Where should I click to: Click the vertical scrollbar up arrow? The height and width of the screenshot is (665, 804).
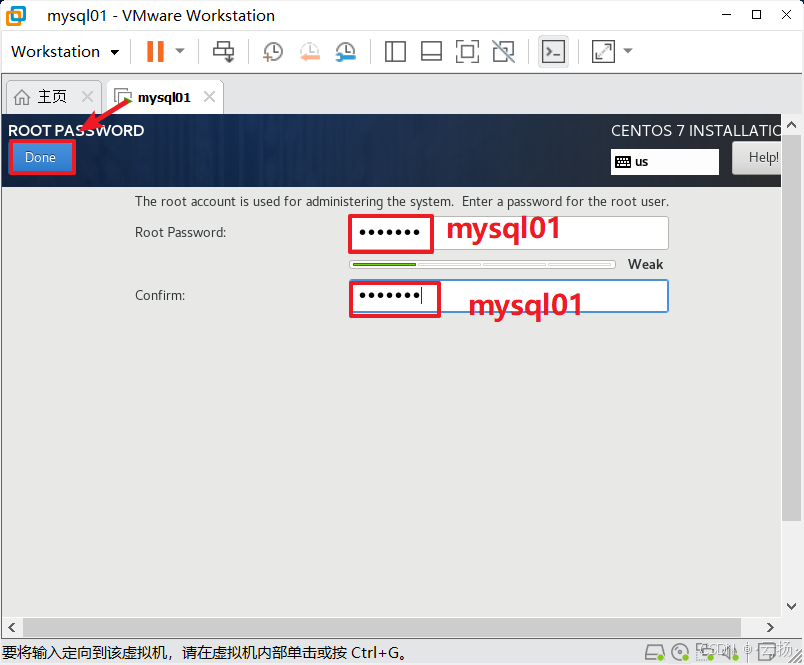click(x=791, y=125)
